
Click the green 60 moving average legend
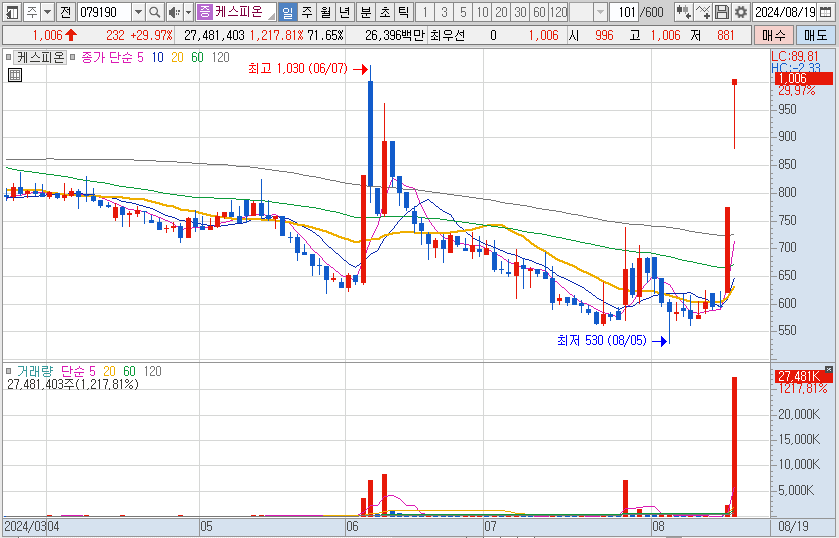tap(197, 57)
